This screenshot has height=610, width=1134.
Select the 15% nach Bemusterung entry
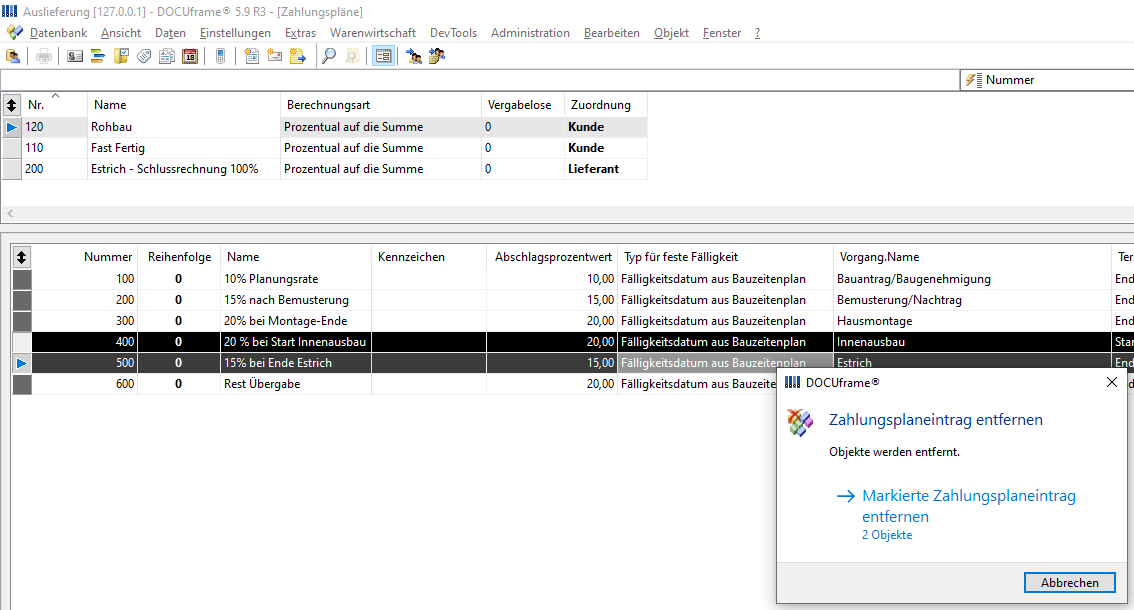(x=286, y=300)
